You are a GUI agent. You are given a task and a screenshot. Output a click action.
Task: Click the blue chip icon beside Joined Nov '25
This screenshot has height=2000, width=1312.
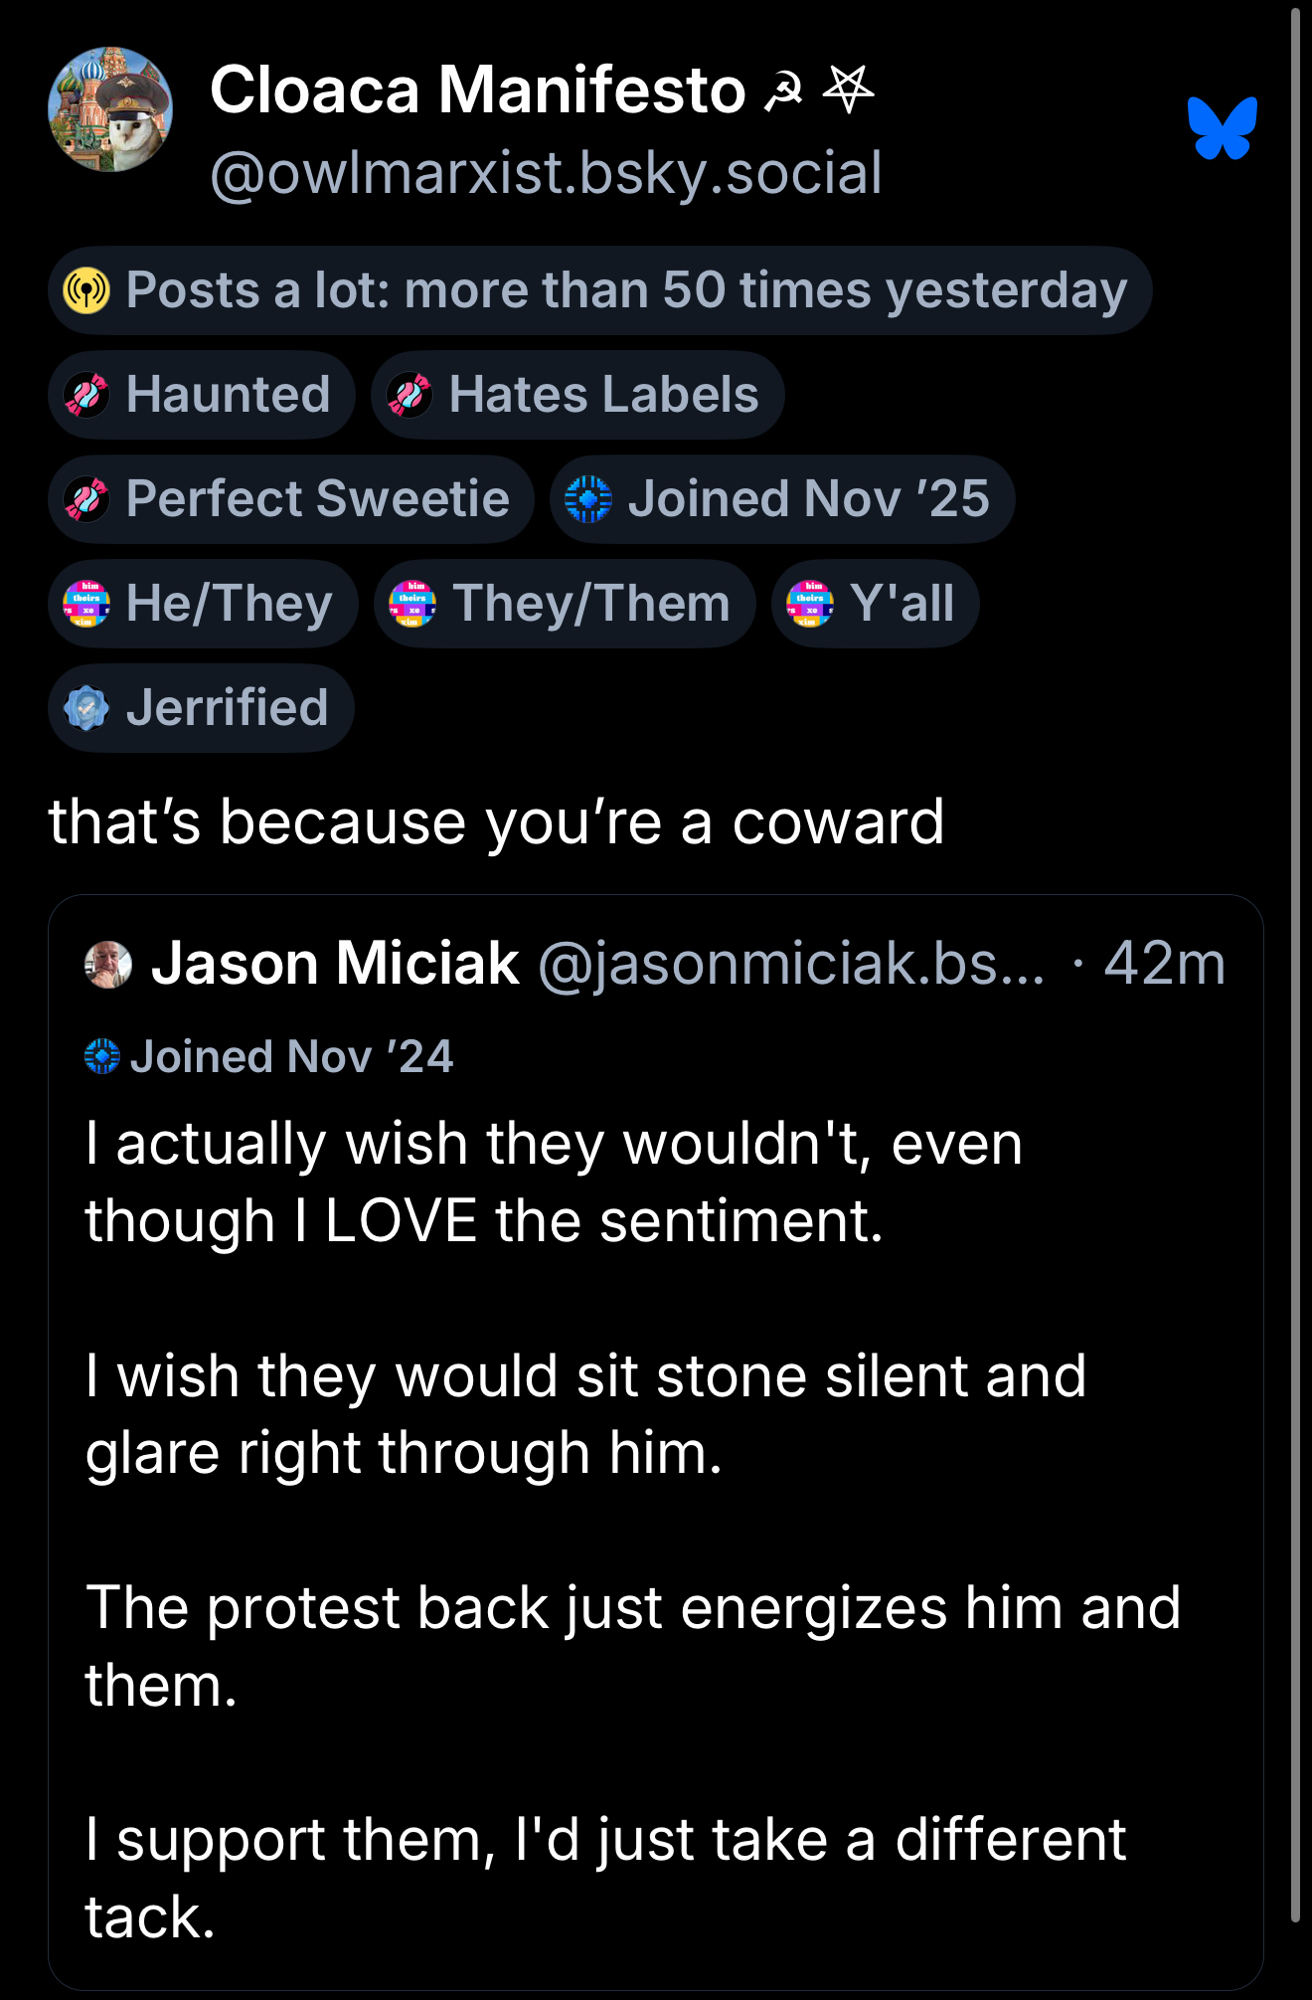(588, 499)
